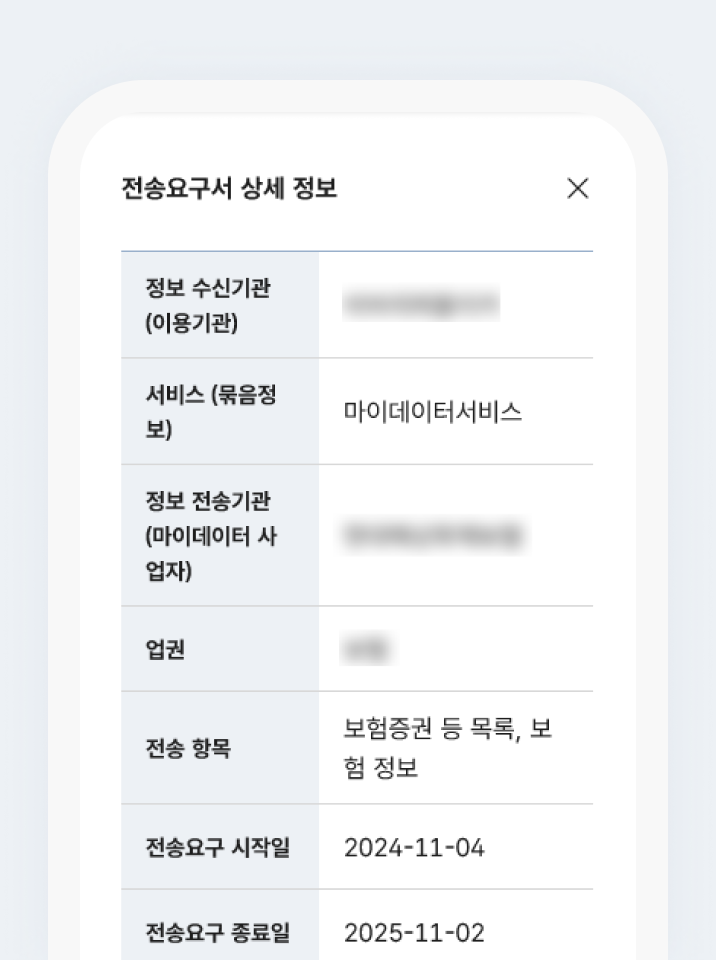Click the 보험증권 등 목록 value text
This screenshot has height=960, width=716.
click(432, 729)
